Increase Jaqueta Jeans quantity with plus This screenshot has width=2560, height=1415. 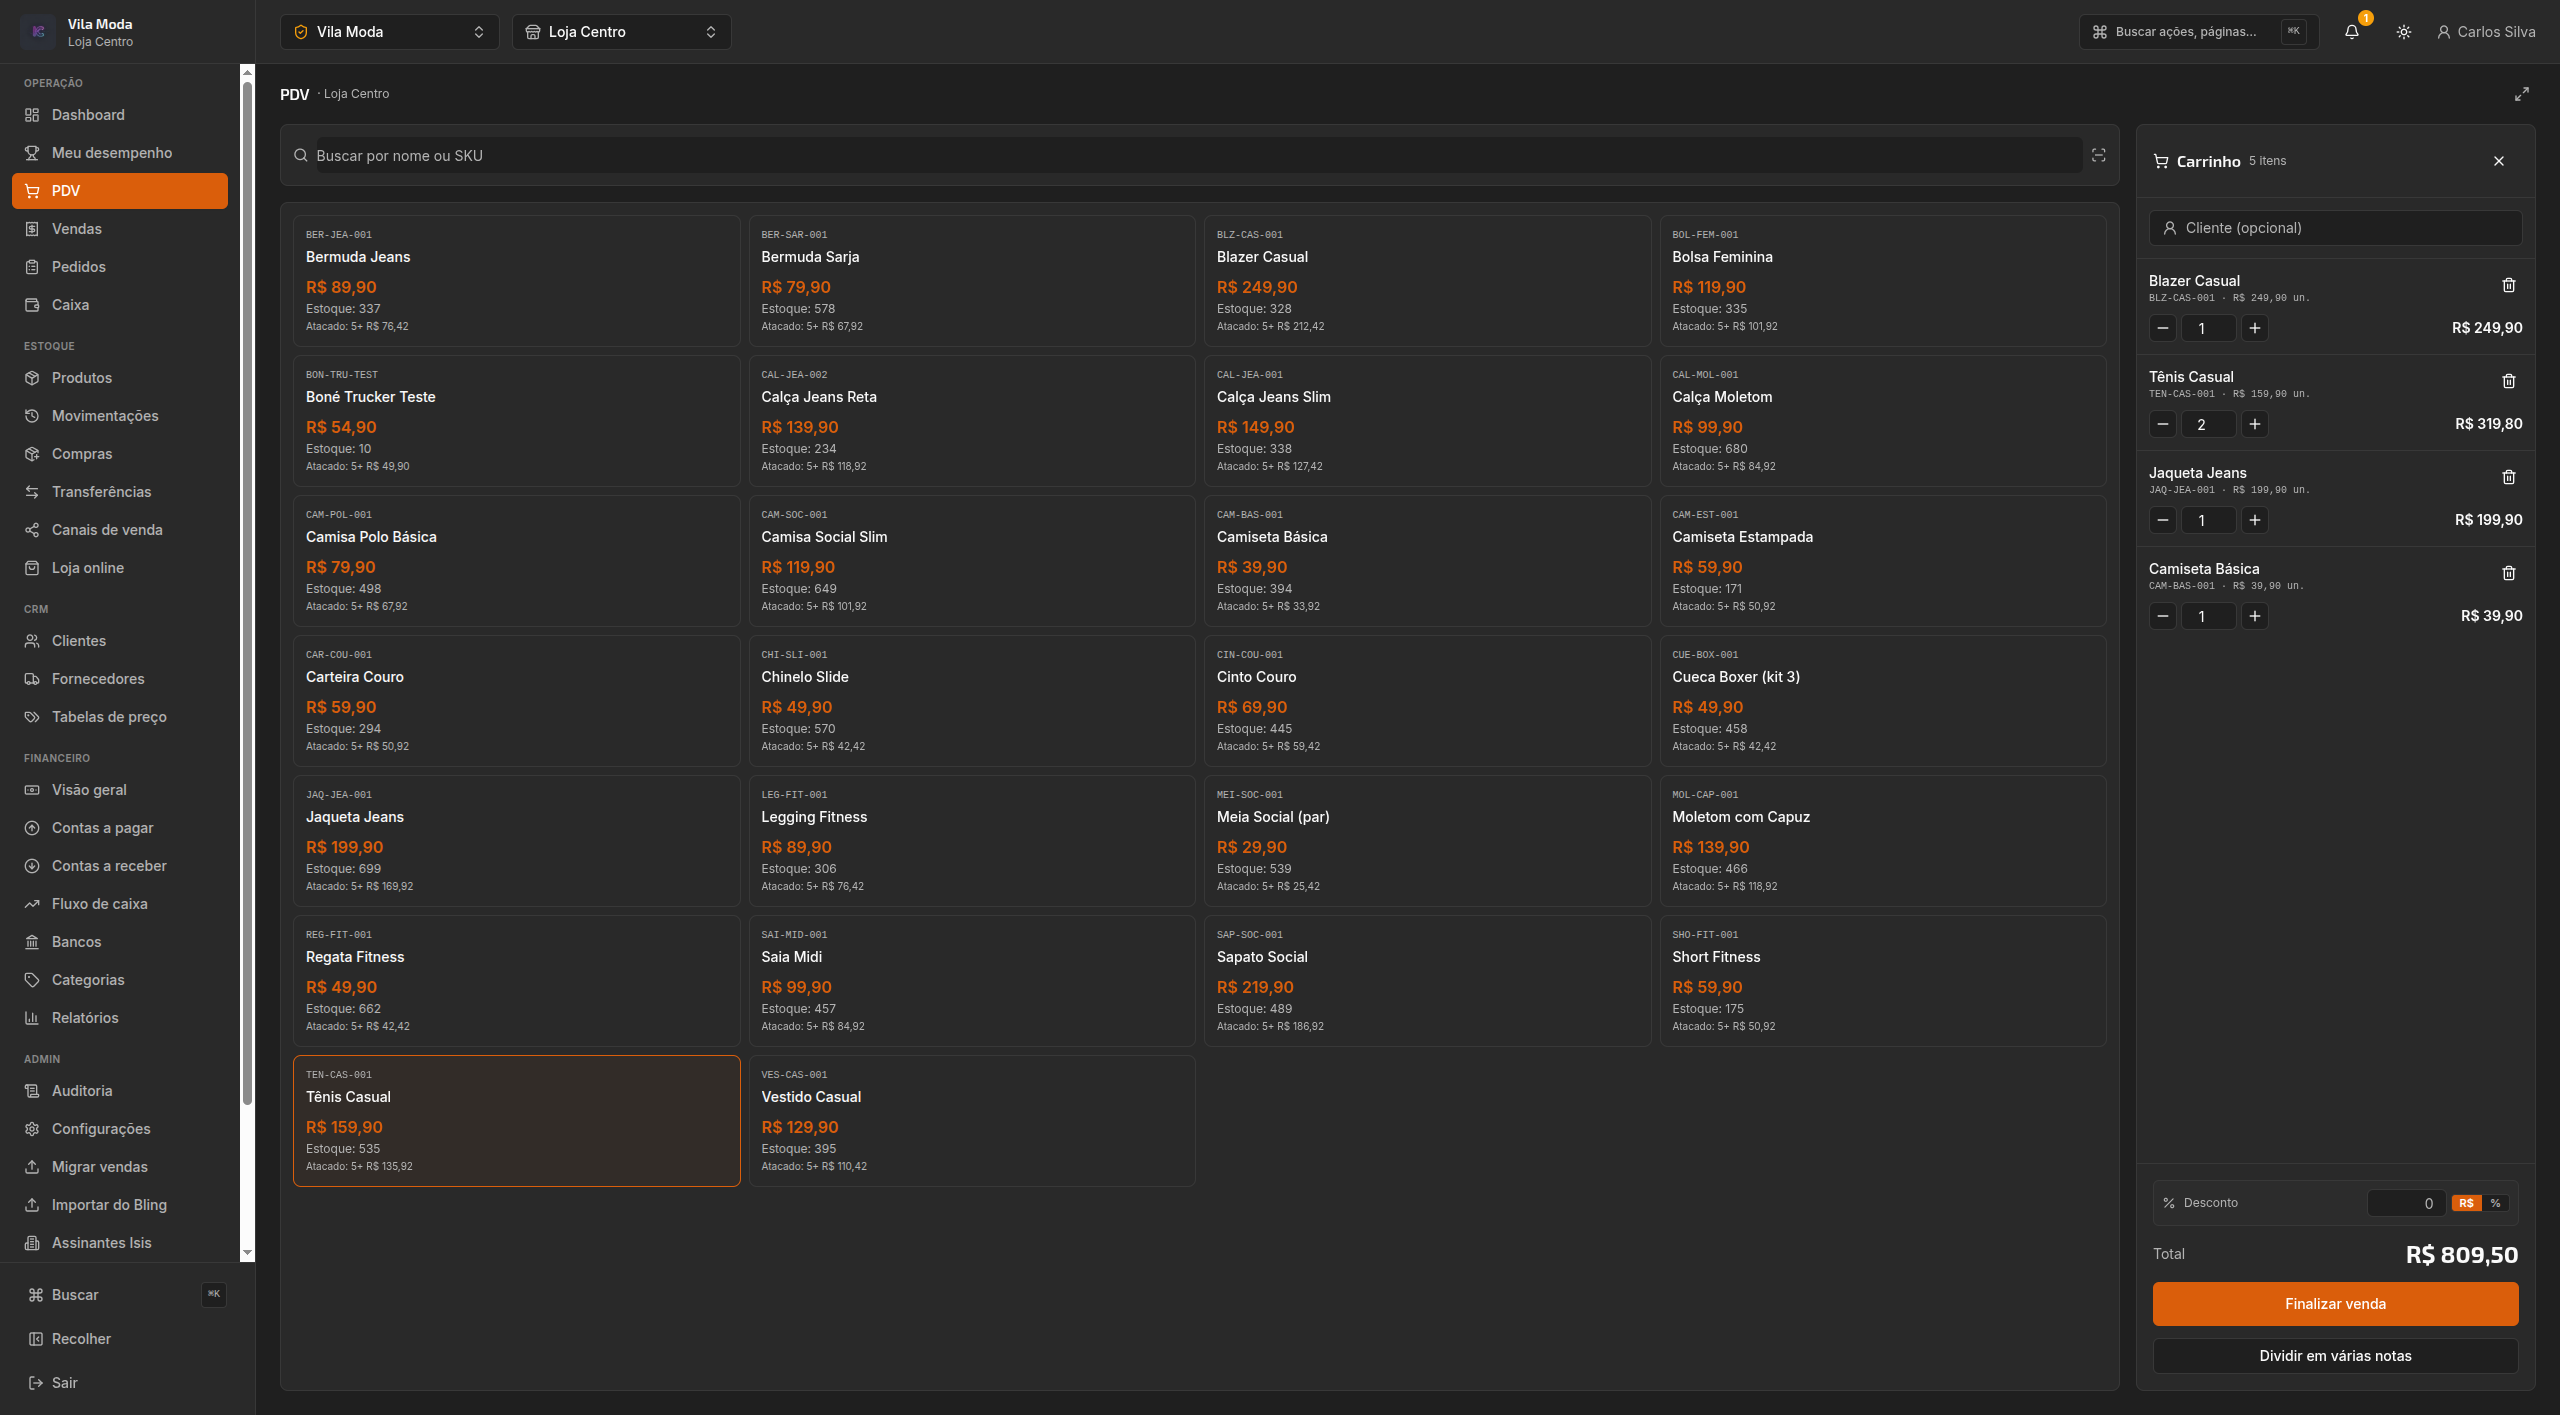[x=2255, y=520]
